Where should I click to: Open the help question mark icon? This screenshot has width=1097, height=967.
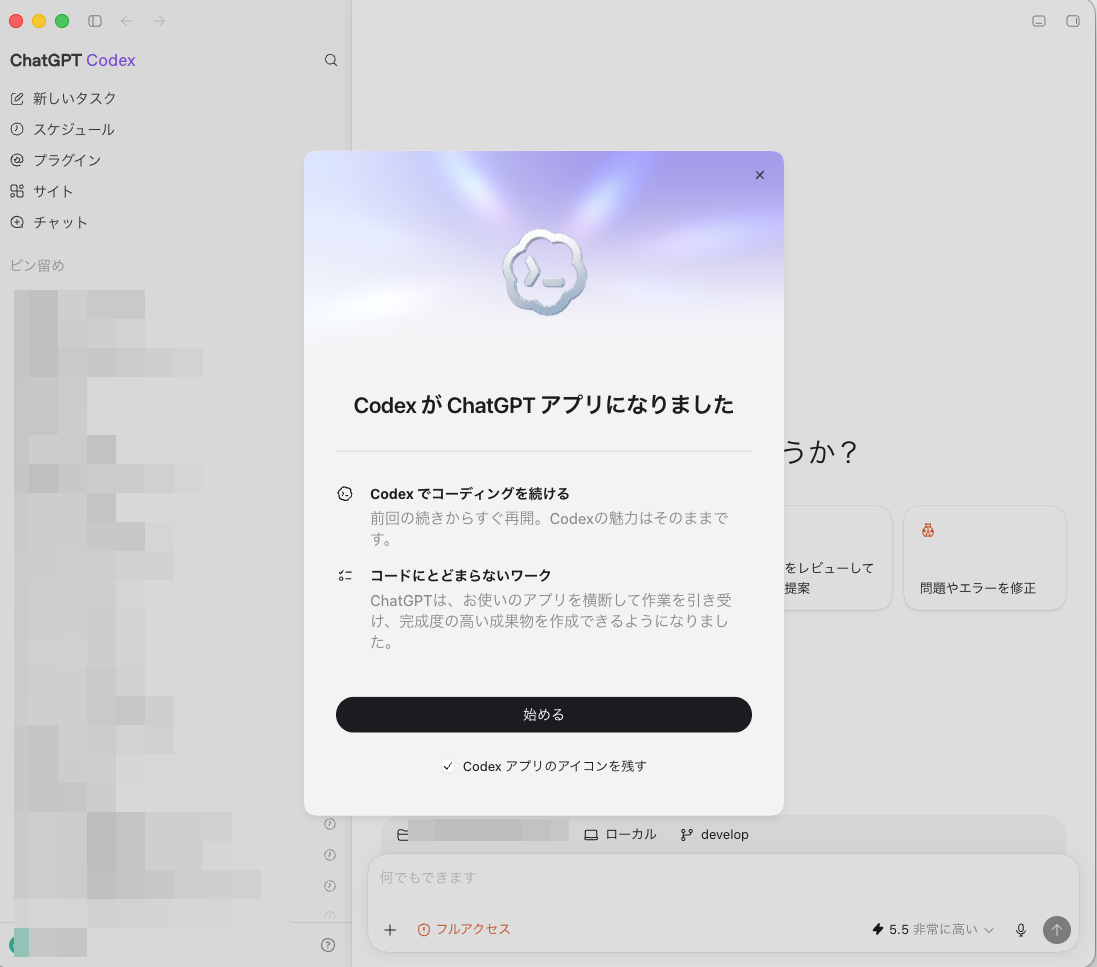[x=327, y=945]
